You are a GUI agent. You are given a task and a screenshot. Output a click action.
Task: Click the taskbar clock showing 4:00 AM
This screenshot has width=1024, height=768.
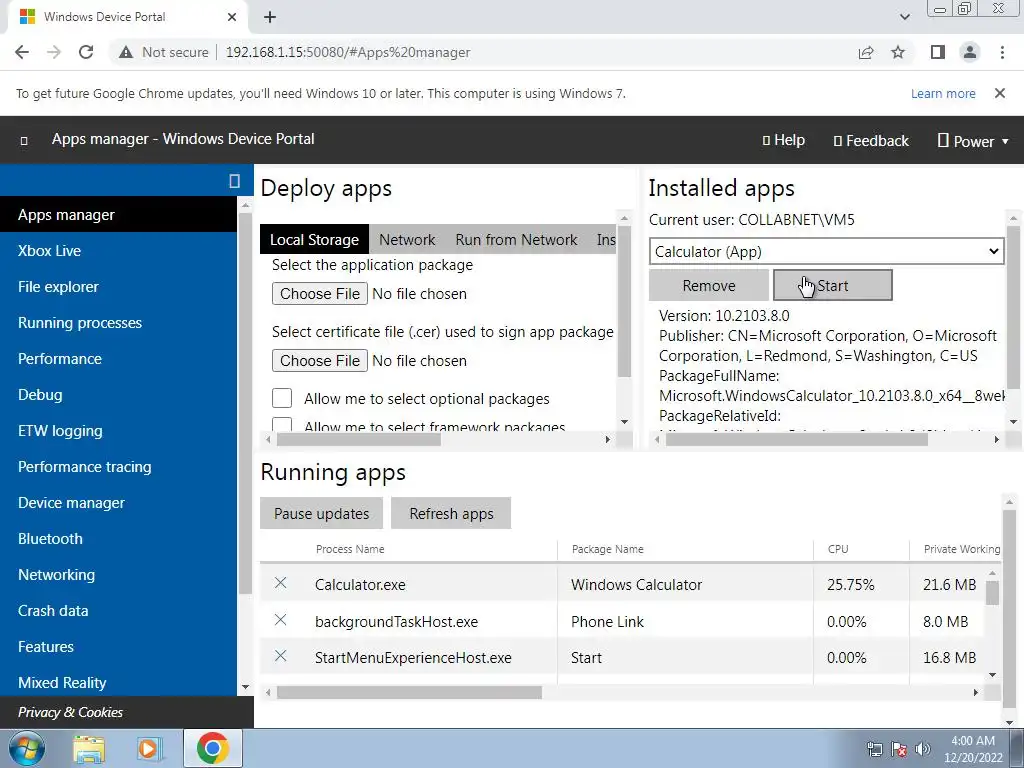pos(972,749)
